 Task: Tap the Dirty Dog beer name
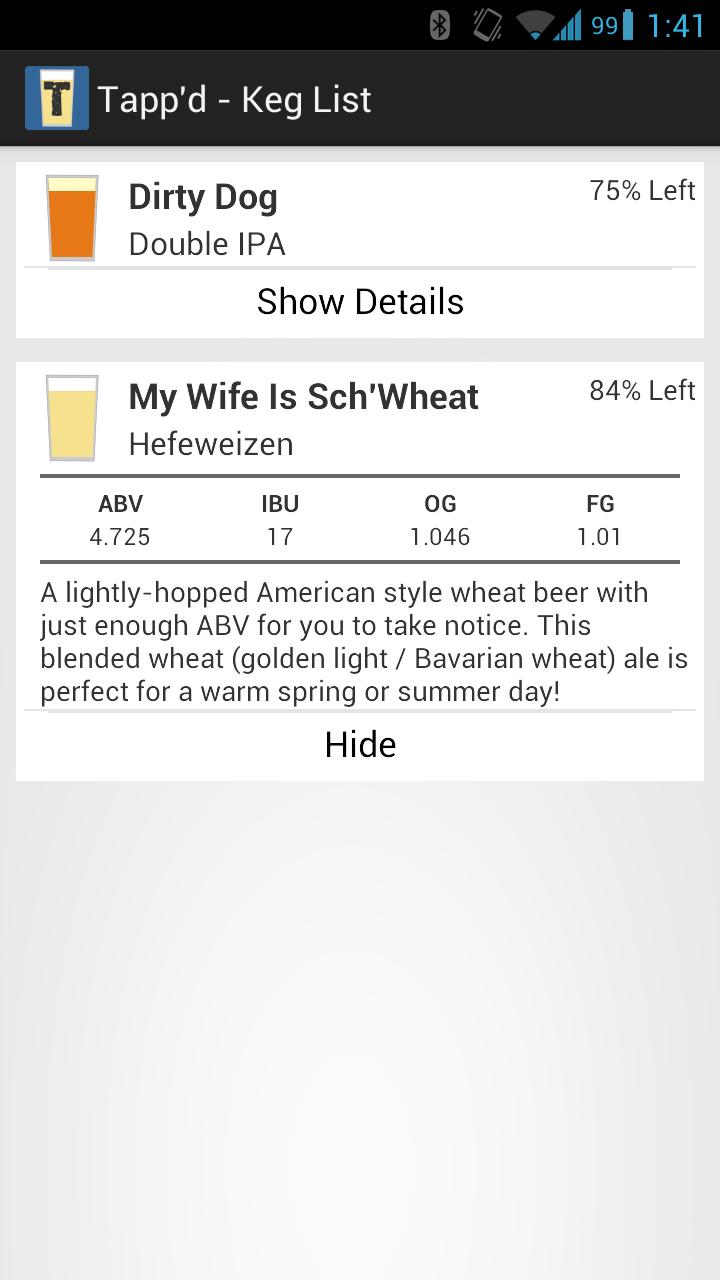coord(203,197)
